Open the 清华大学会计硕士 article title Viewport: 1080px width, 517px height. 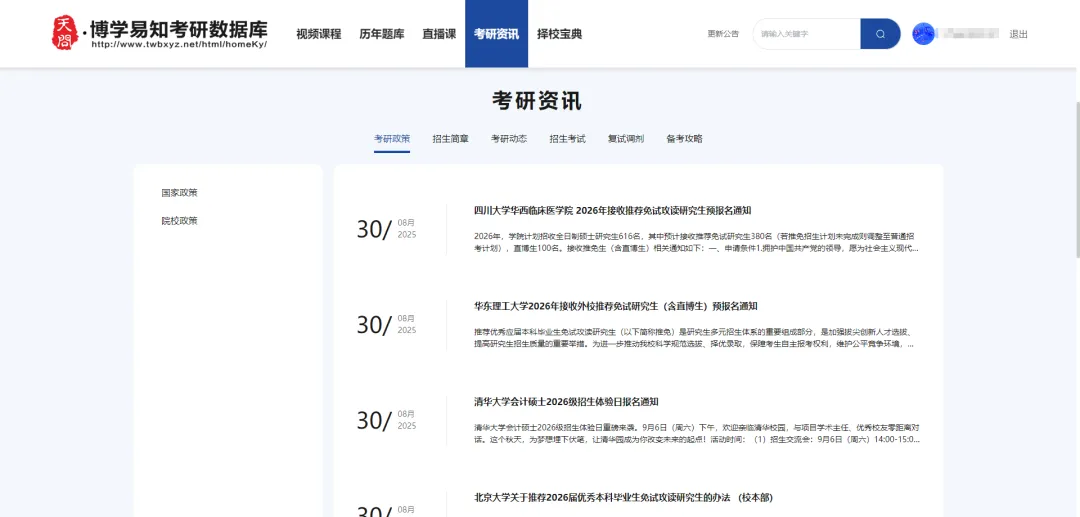click(x=566, y=402)
